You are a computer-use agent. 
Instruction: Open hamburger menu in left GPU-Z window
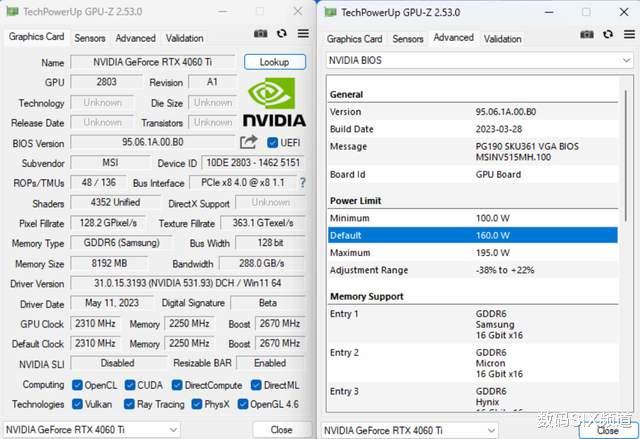click(x=303, y=33)
